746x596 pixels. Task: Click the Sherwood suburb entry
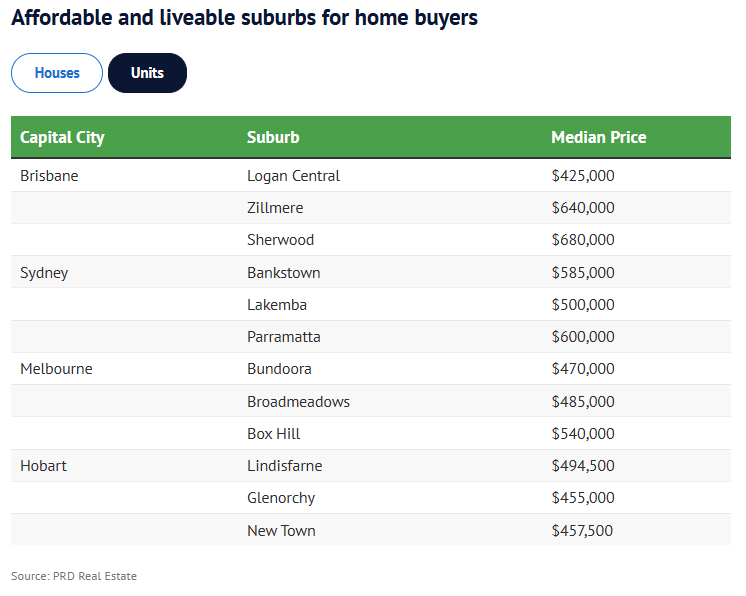(x=280, y=240)
